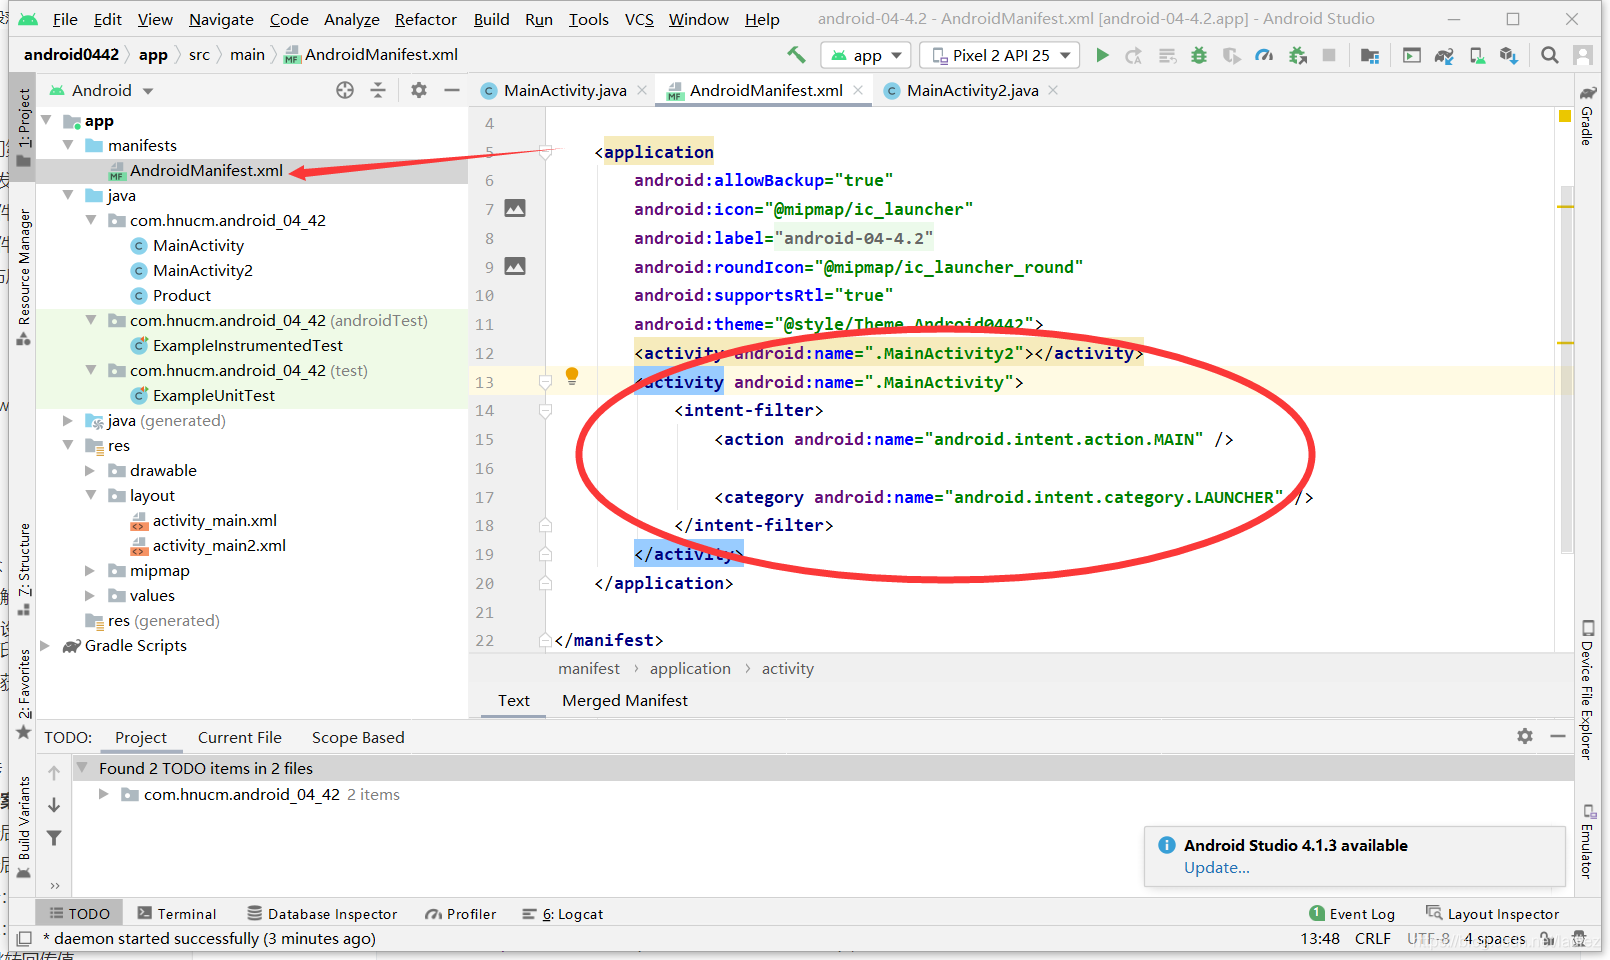Switch to Merged Manifest tab
Screen dimensions: 1610x960
pyautogui.click(x=625, y=700)
